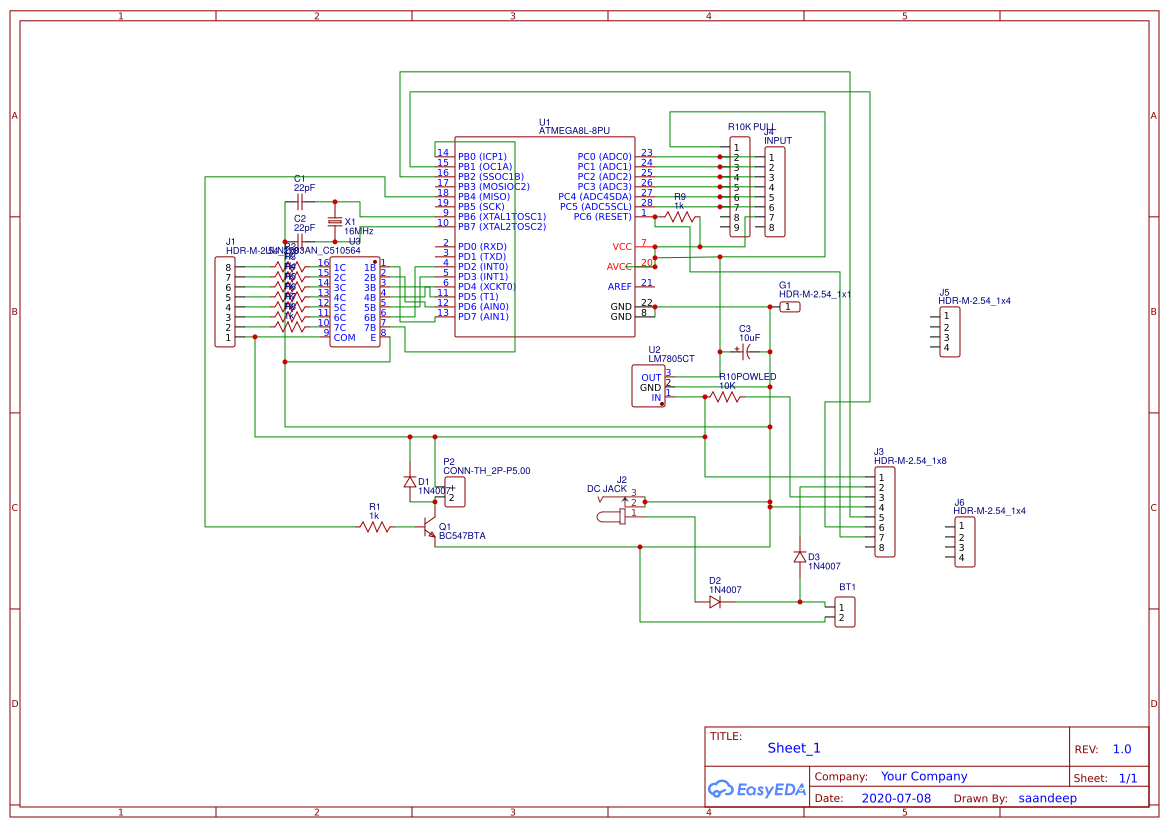Select the LM7805CT voltage regulator U2
The image size is (1169, 827).
point(650,385)
